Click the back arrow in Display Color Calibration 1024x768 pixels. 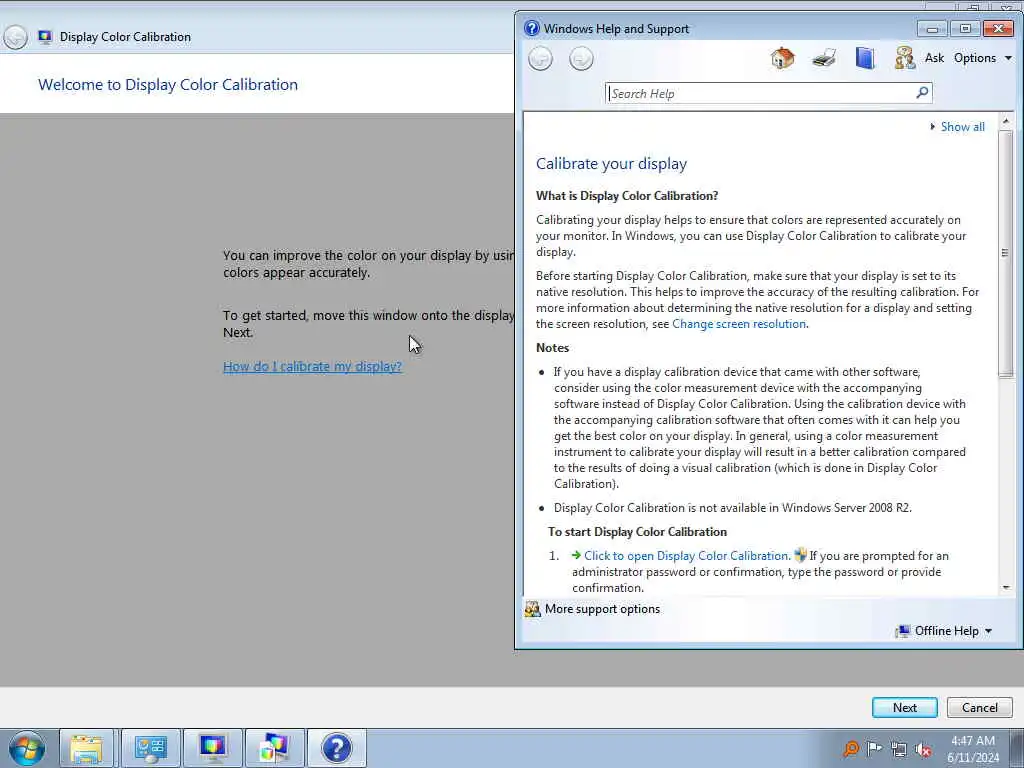(x=15, y=37)
